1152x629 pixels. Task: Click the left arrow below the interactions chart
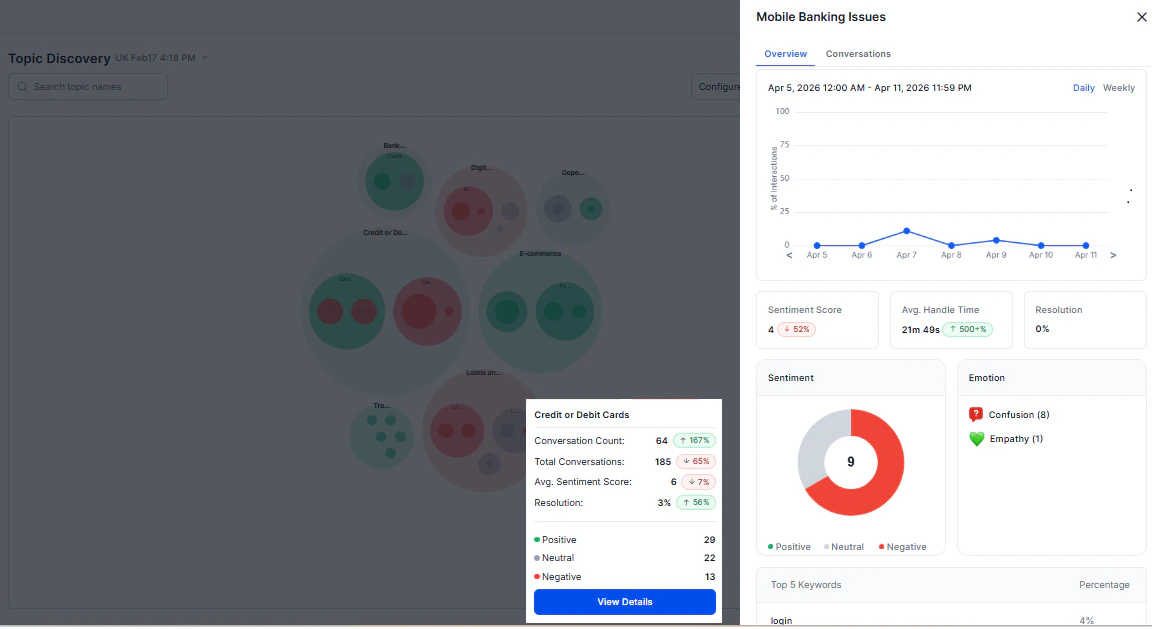tap(789, 255)
